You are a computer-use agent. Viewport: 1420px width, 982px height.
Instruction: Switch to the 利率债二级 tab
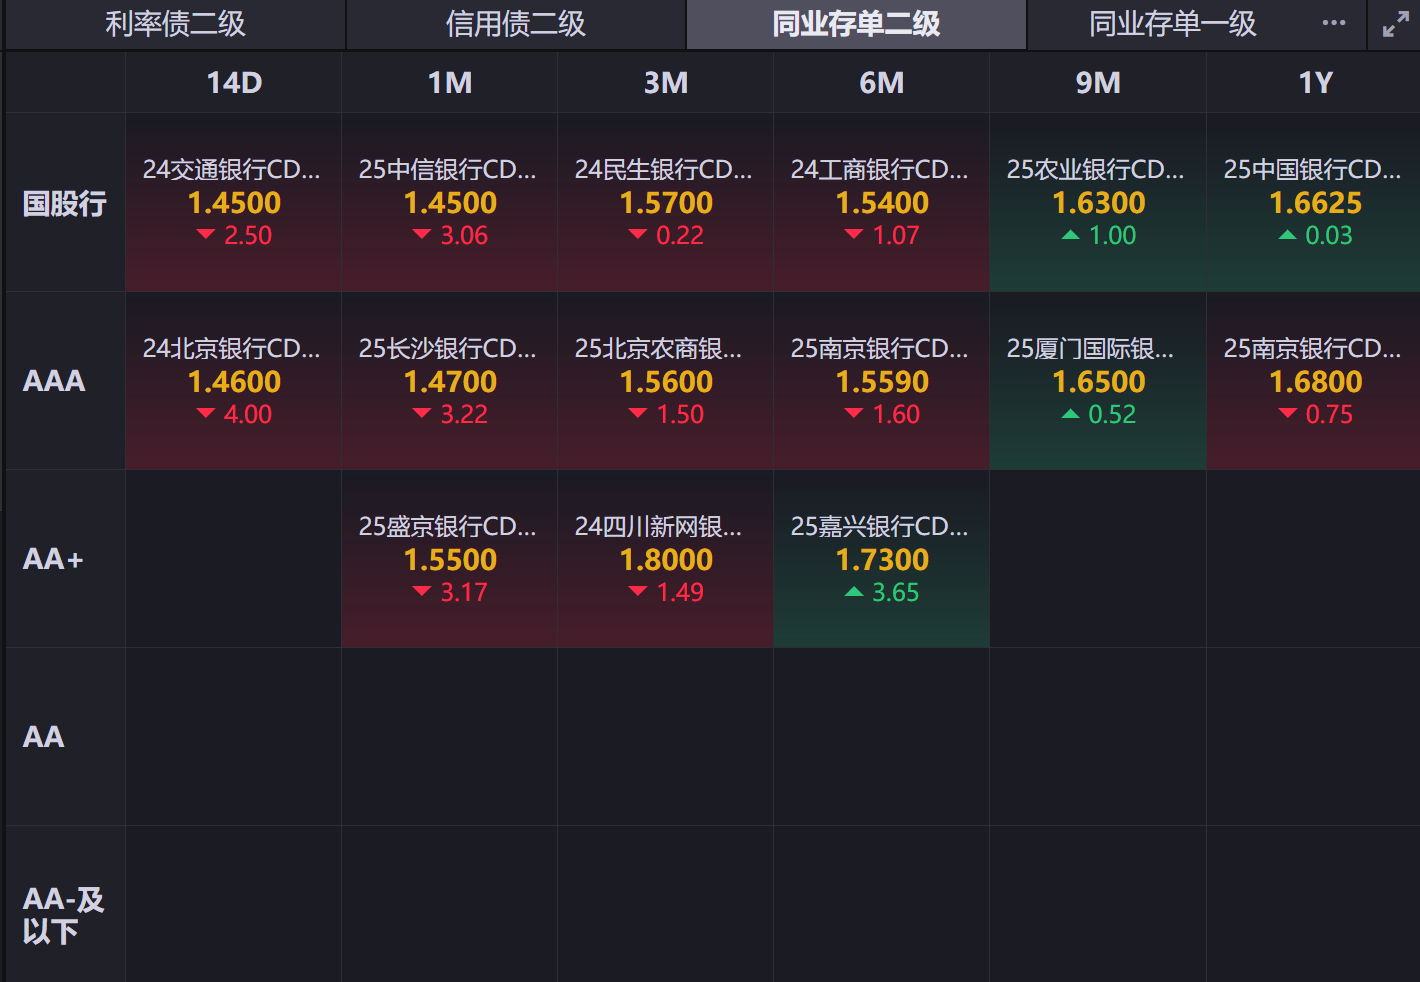[176, 24]
